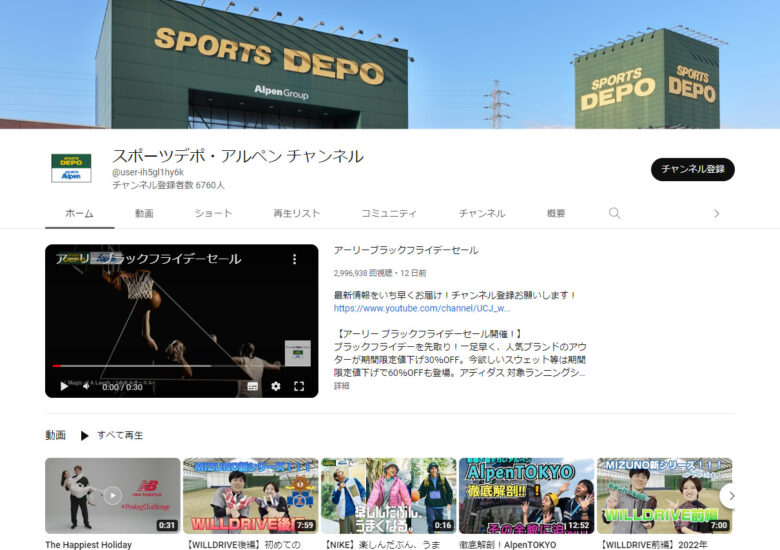
Task: Open the 概要 tab
Action: (x=556, y=213)
